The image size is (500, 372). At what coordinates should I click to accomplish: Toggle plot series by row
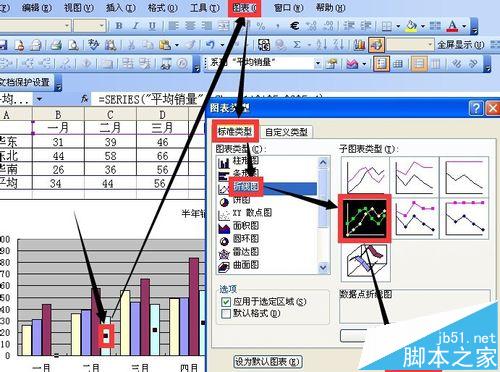point(419,63)
